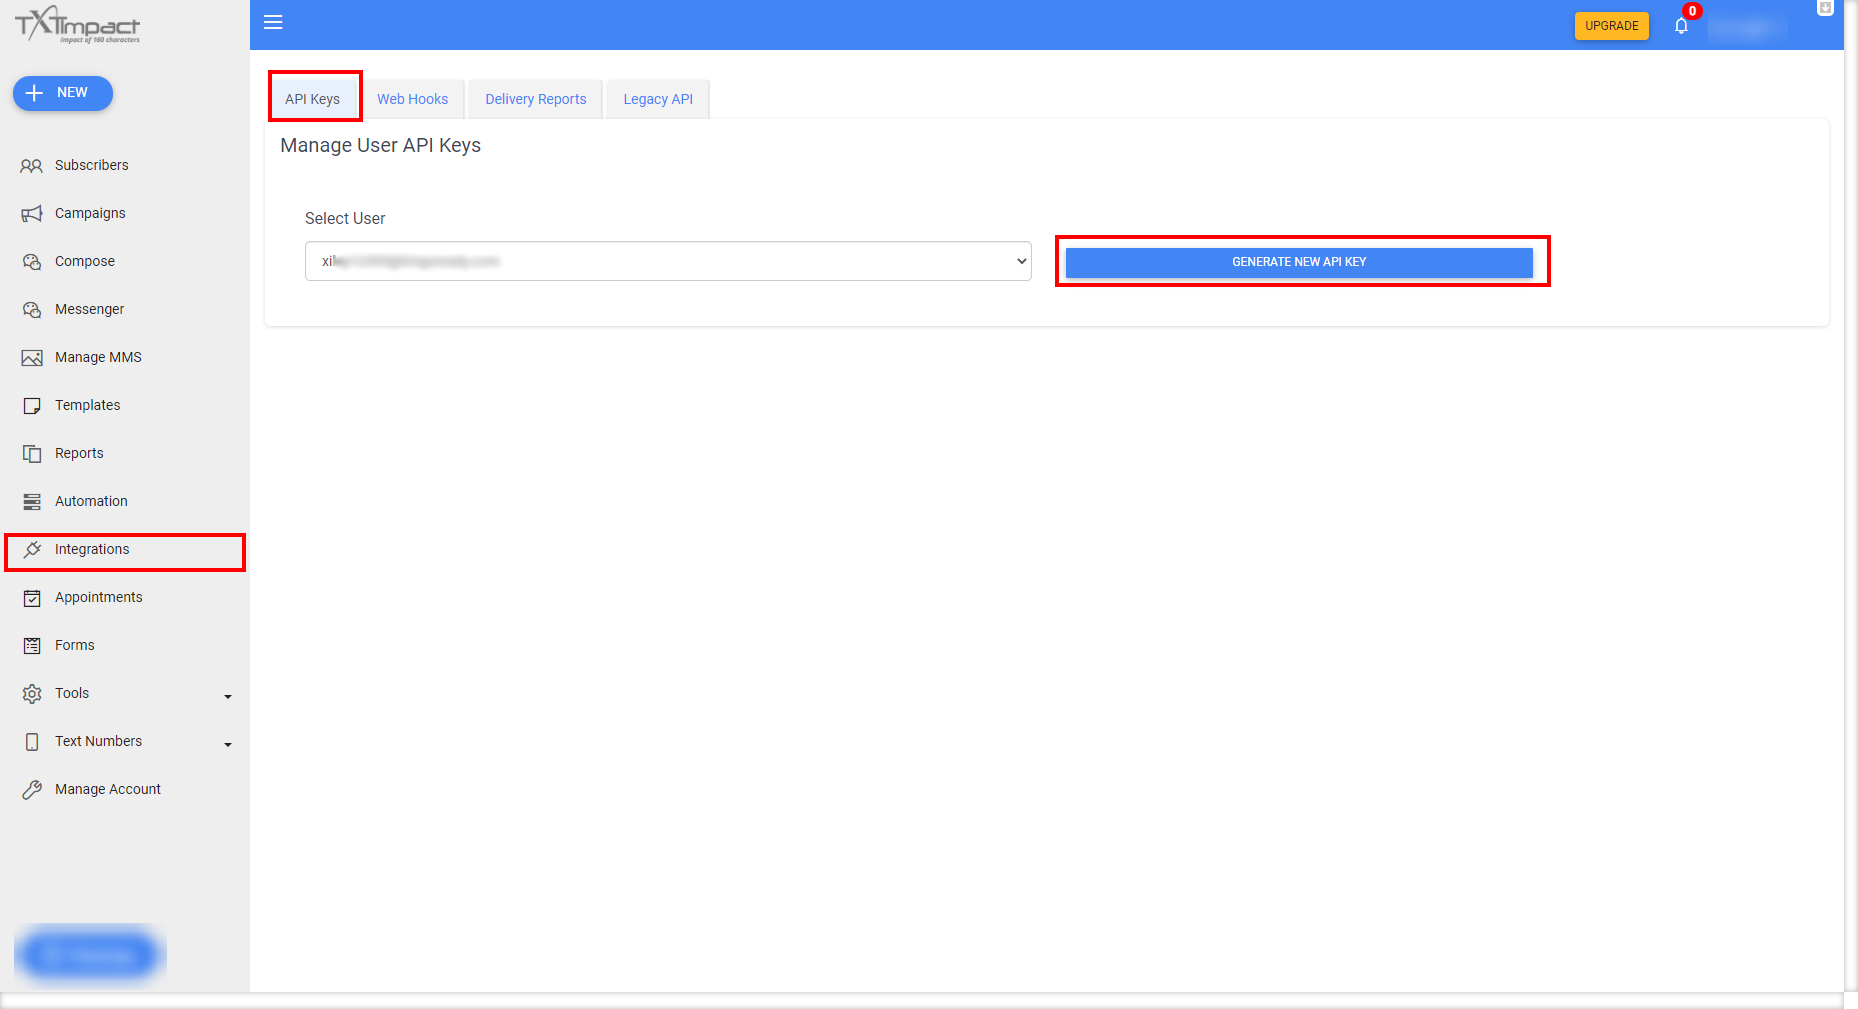Screen dimensions: 1858x1009
Task: Switch to the API Keys tab
Action: [313, 99]
